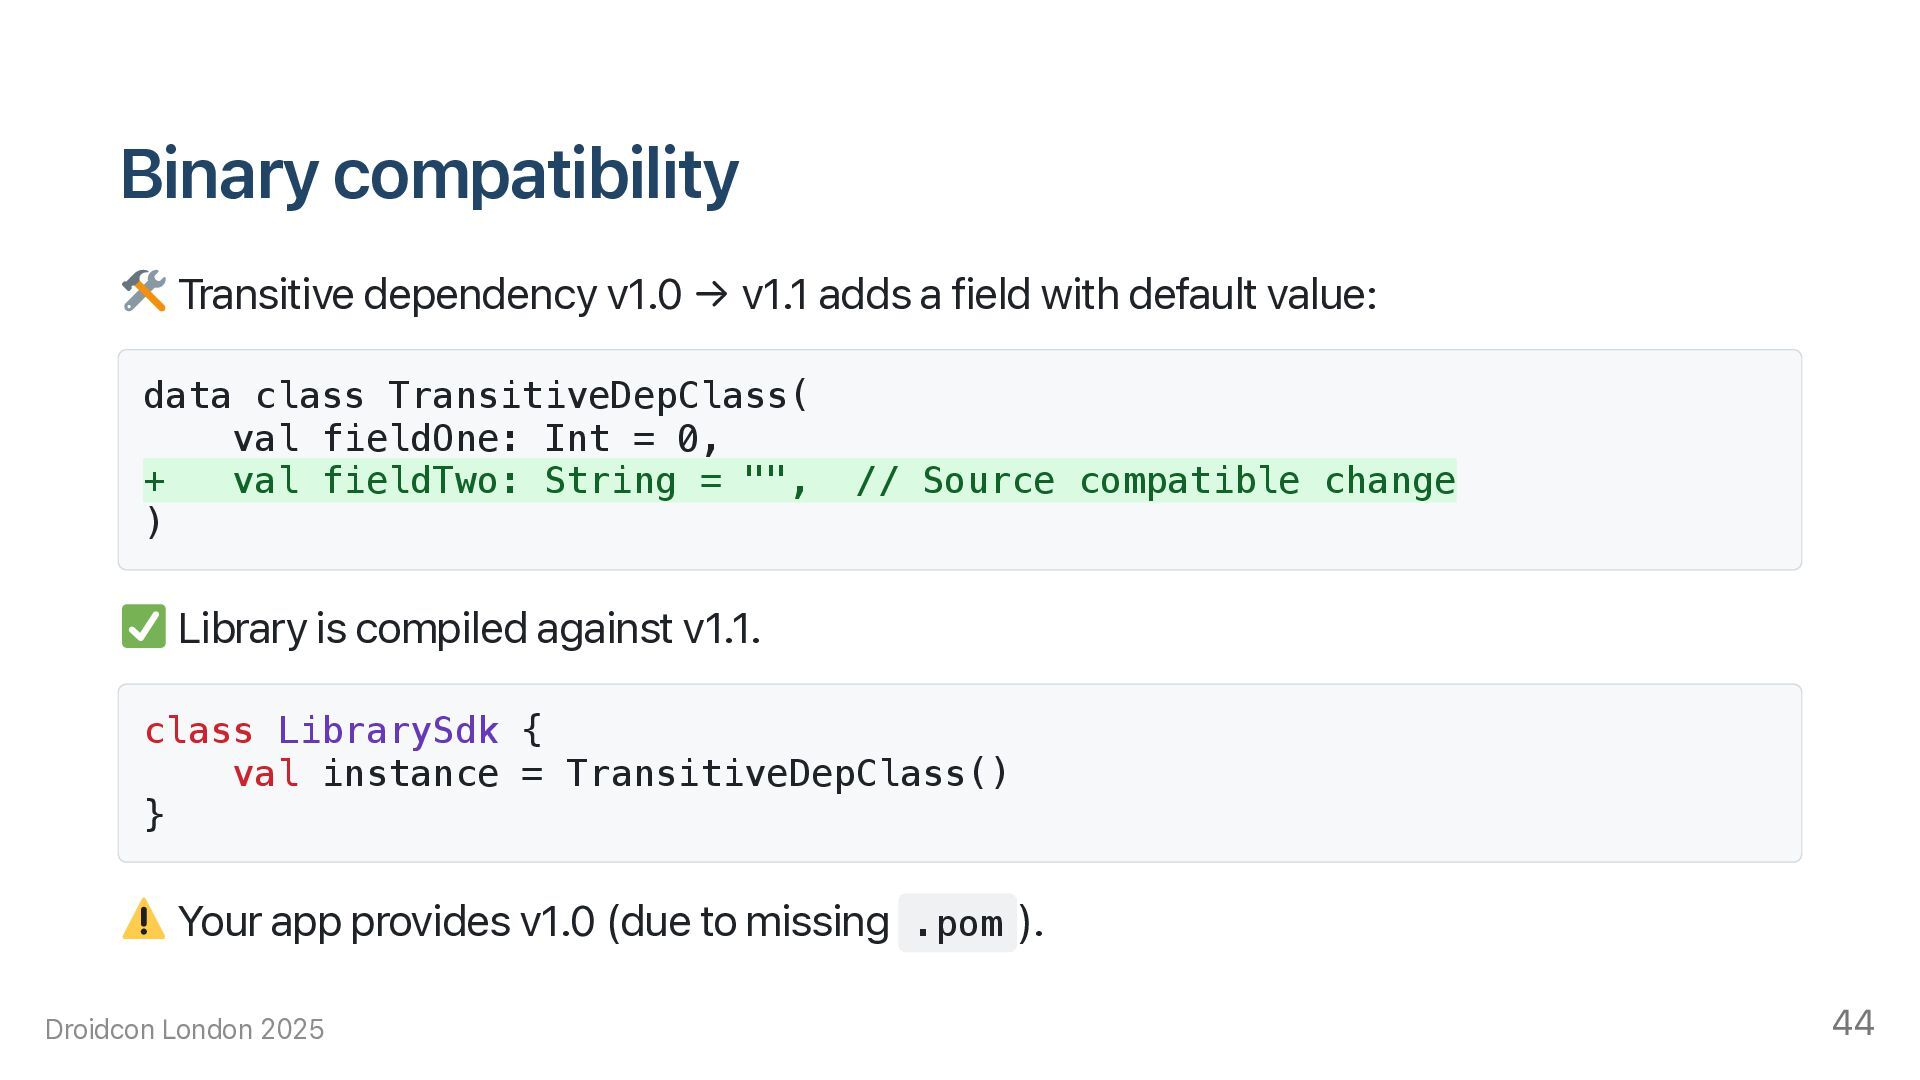Click the yellow warning triangle icon
Screen dimensions: 1920x1080
(x=143, y=920)
